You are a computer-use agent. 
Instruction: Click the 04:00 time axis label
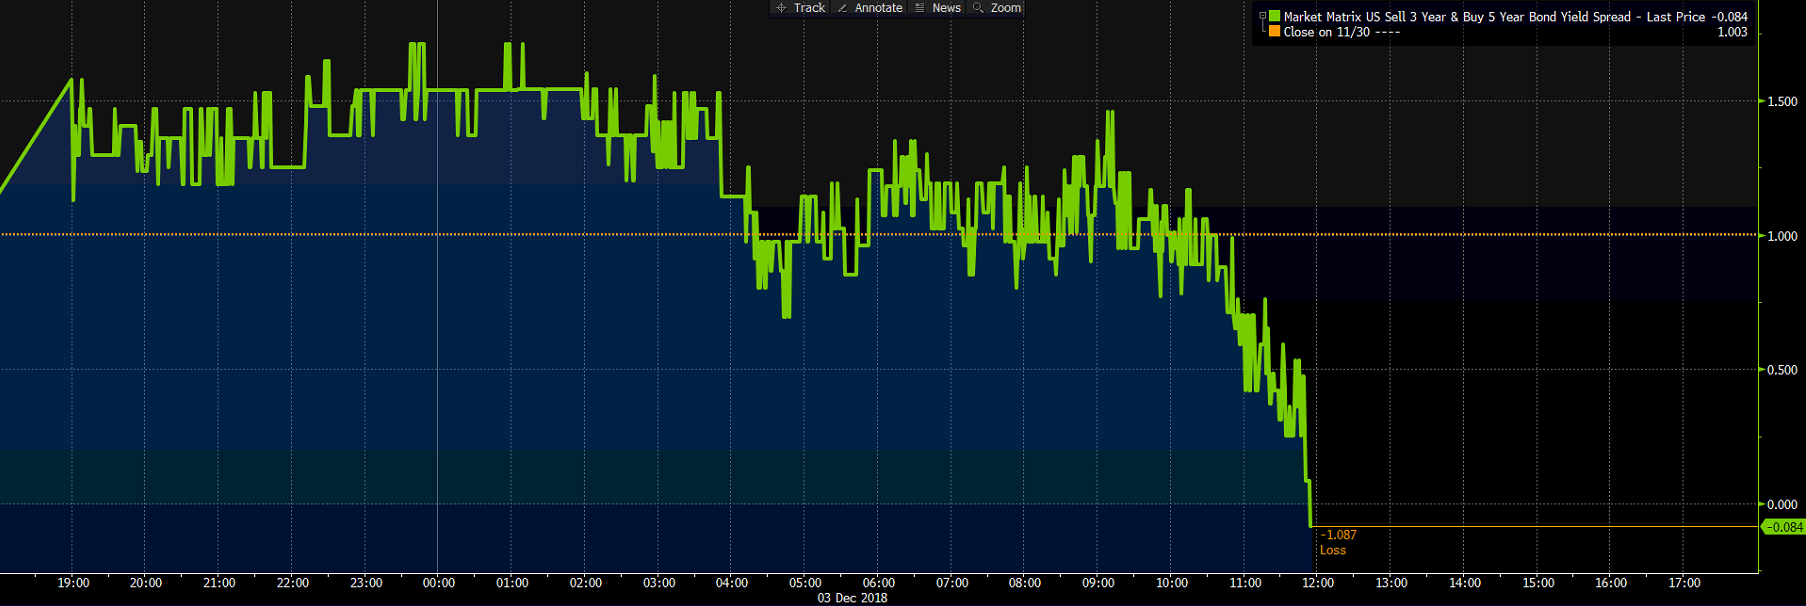732,583
